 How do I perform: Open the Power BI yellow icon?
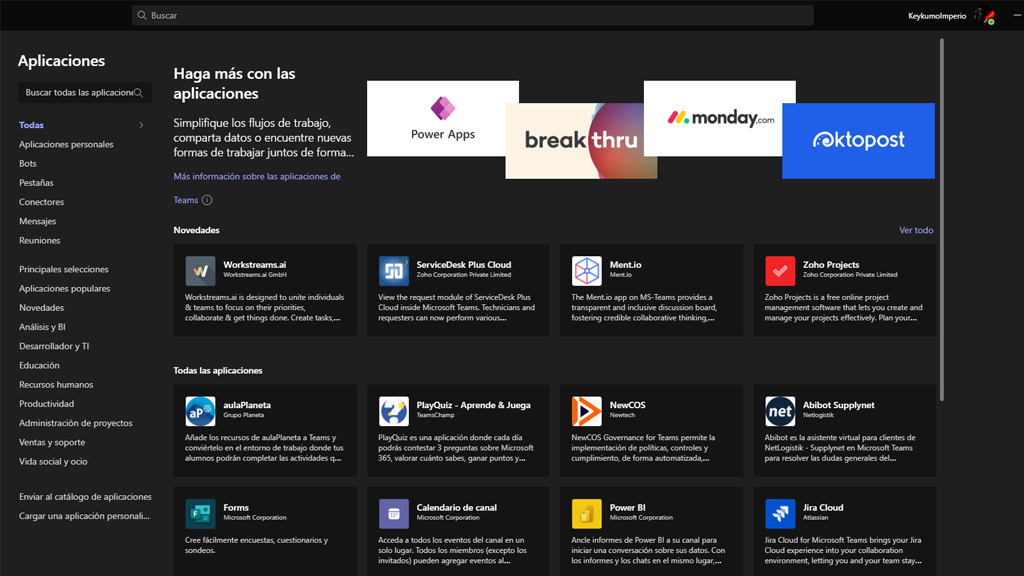586,514
